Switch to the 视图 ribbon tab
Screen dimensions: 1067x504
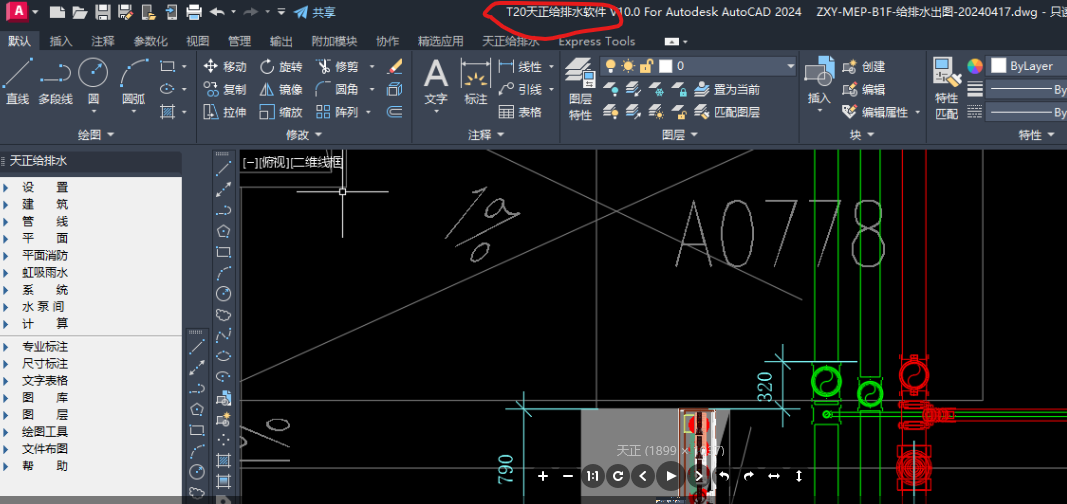[198, 41]
